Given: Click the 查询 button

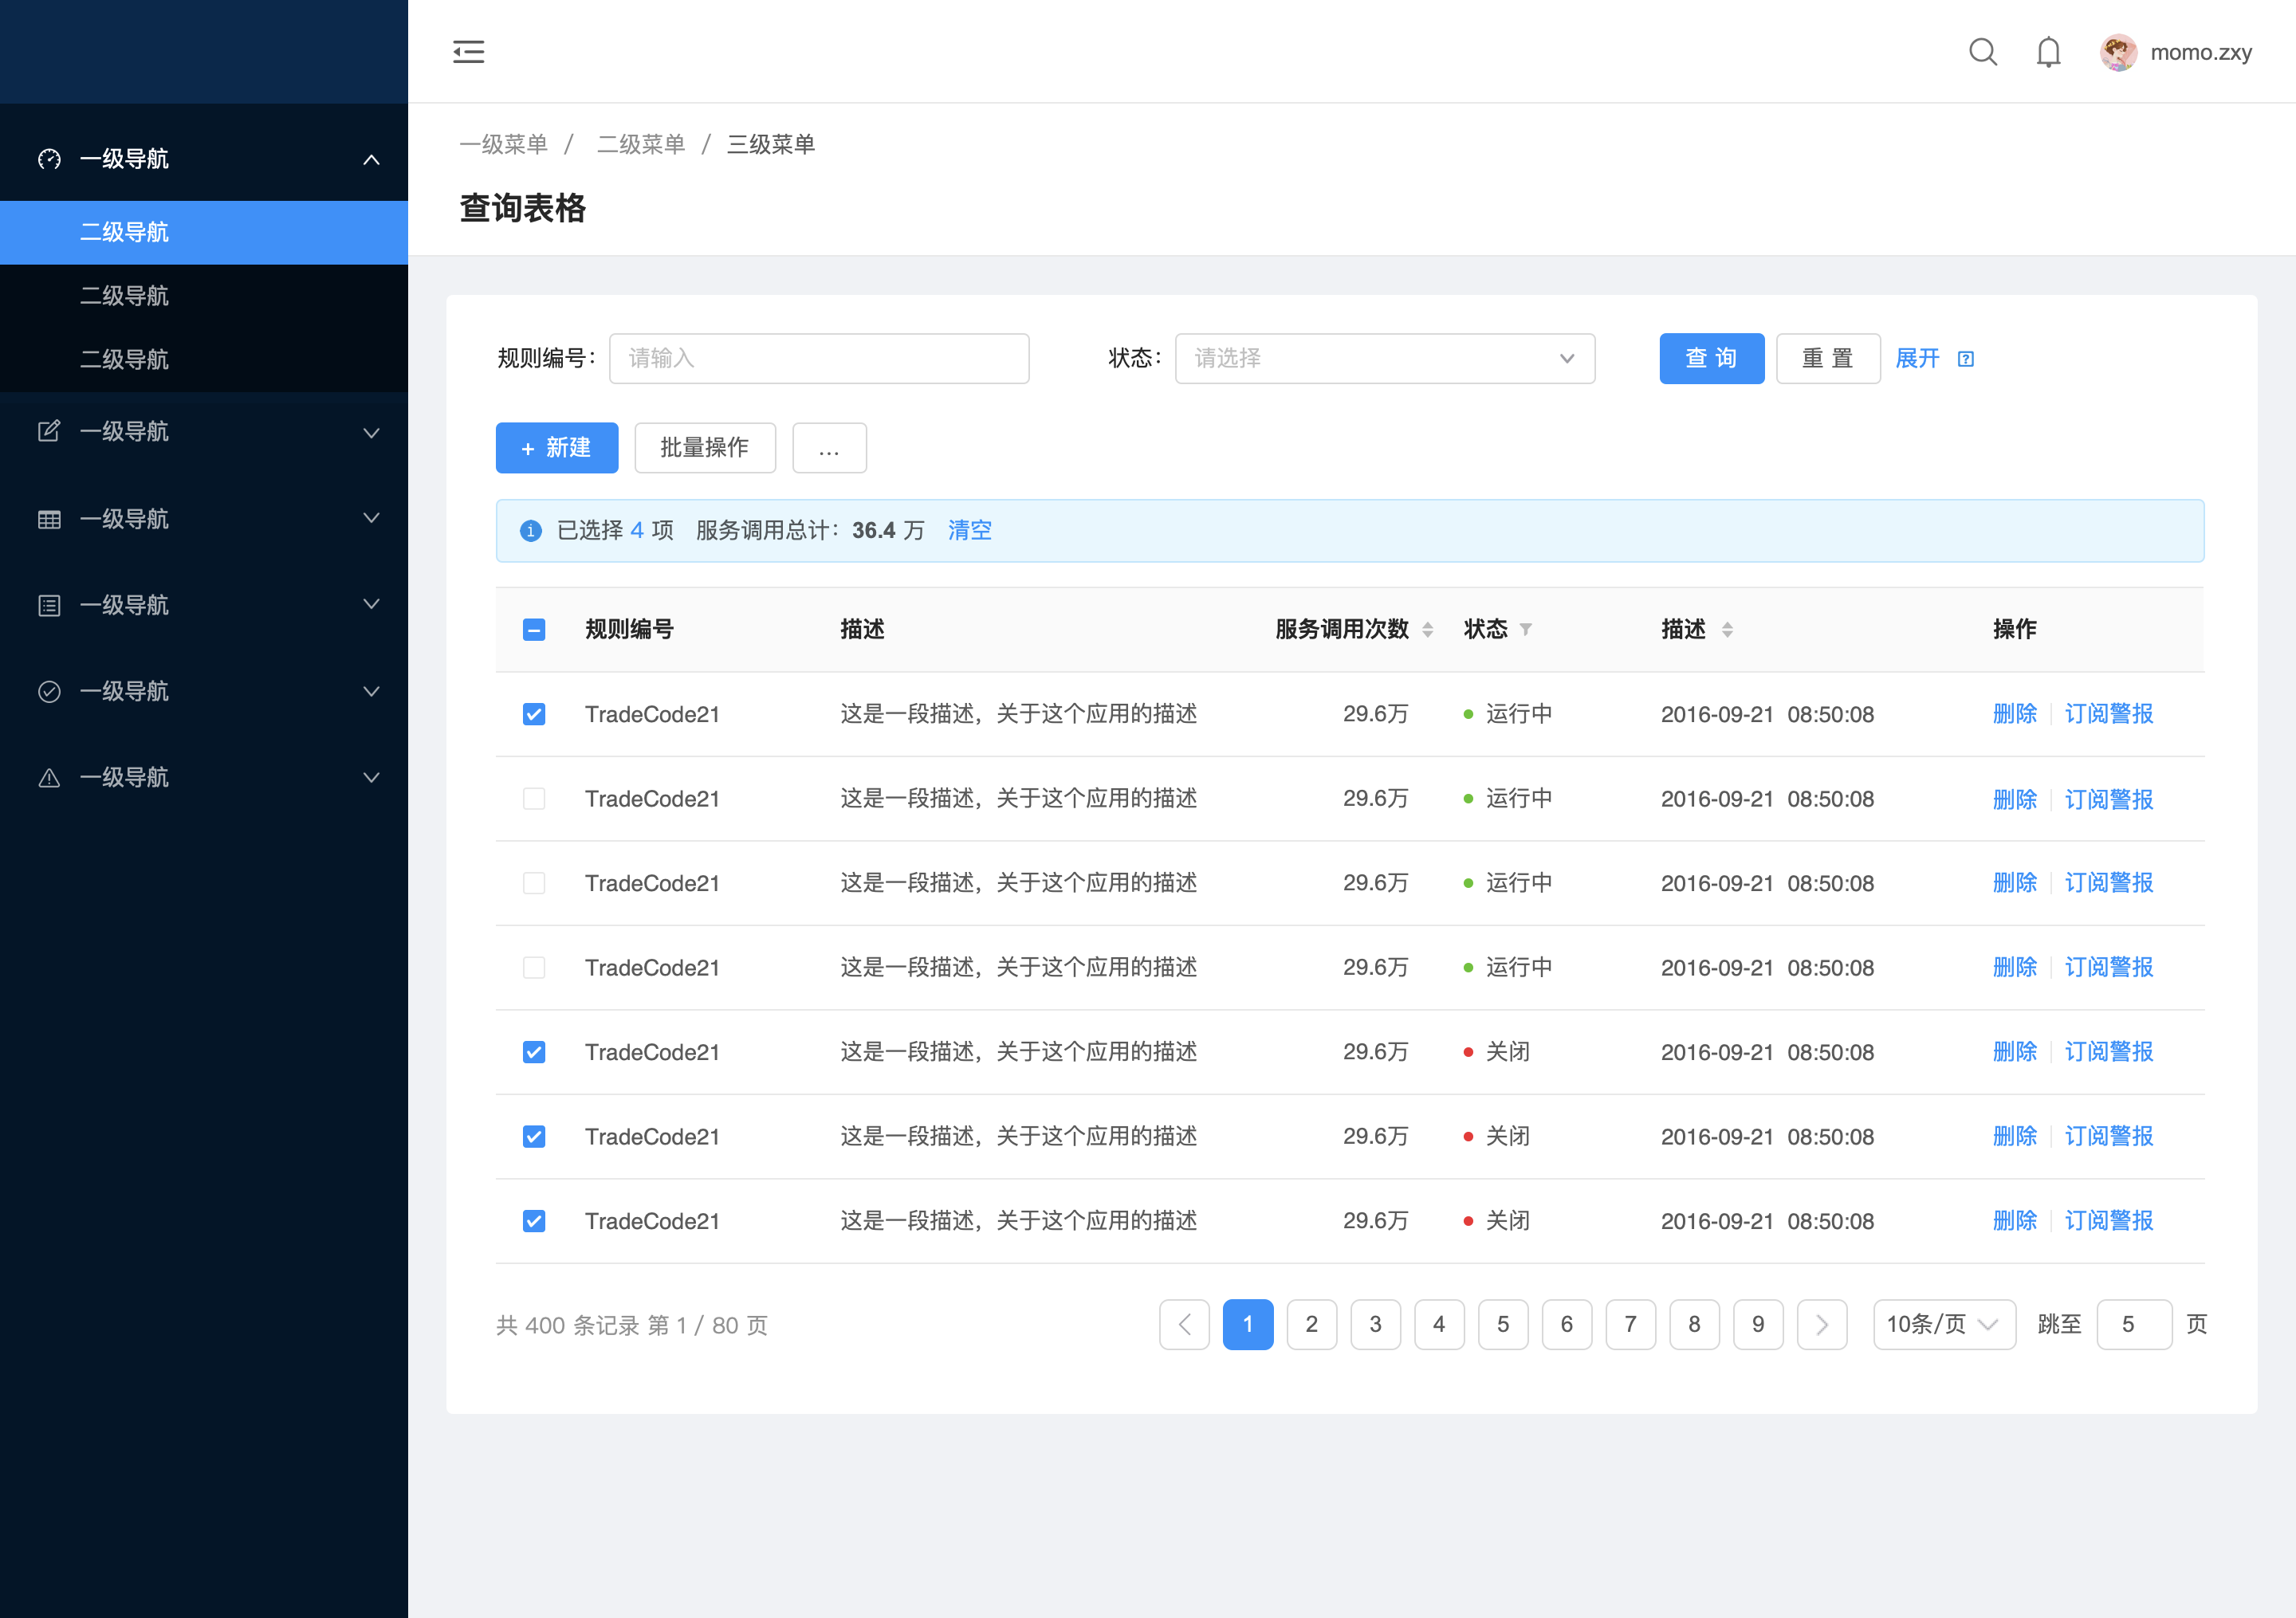Looking at the screenshot, I should (x=1711, y=358).
